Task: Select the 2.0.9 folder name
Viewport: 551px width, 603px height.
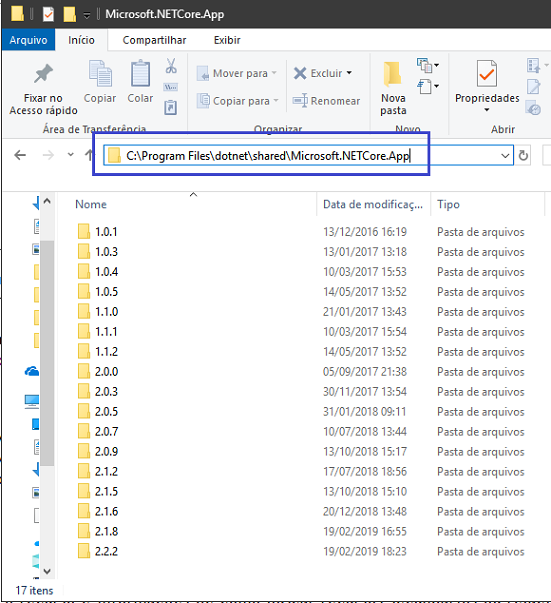Action: [107, 451]
